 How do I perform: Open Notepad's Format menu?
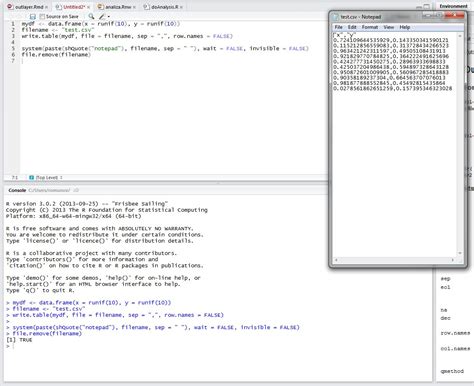[x=370, y=27]
